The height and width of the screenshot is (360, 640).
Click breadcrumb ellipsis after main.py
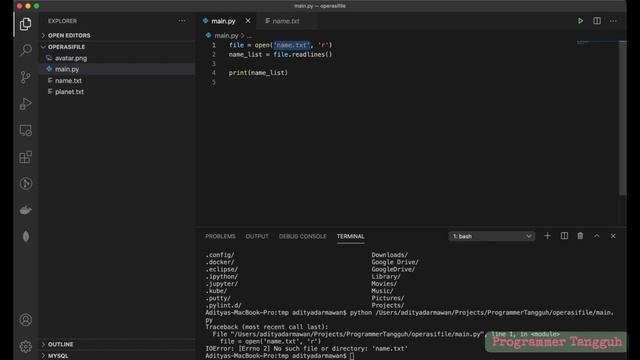249,36
